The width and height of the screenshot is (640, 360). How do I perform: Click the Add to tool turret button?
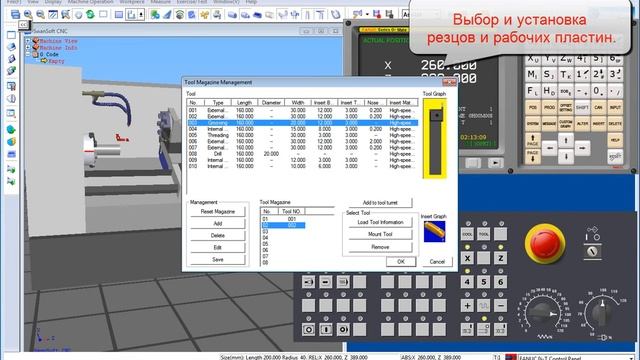(x=380, y=202)
